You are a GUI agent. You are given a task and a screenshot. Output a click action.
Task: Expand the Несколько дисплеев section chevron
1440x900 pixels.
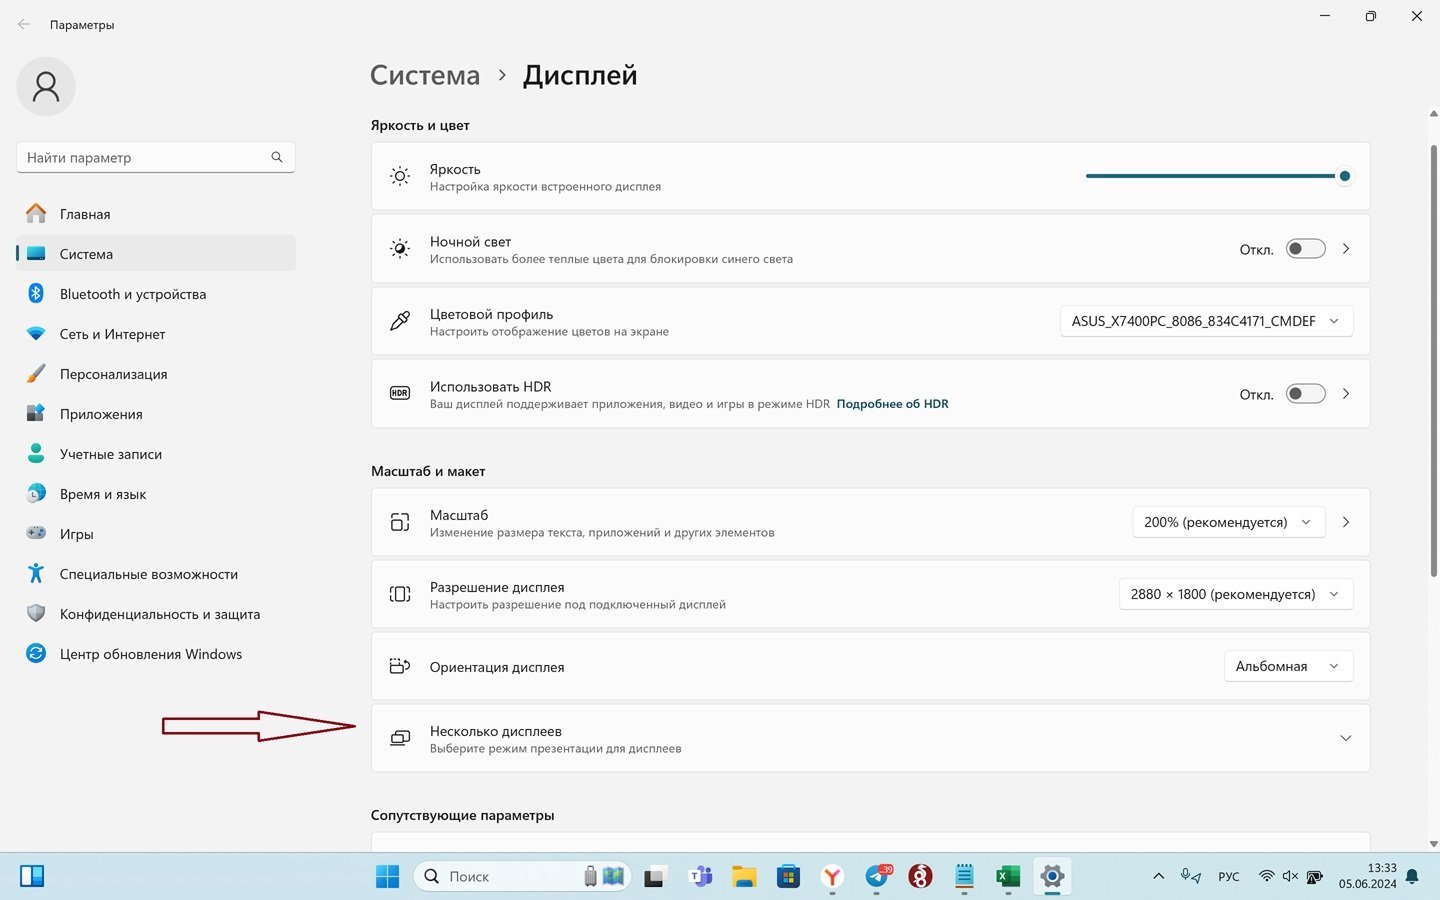click(x=1346, y=738)
